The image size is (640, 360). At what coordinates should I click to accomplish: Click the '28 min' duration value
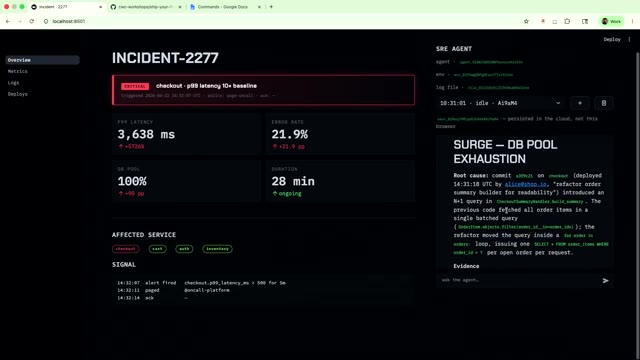point(293,181)
